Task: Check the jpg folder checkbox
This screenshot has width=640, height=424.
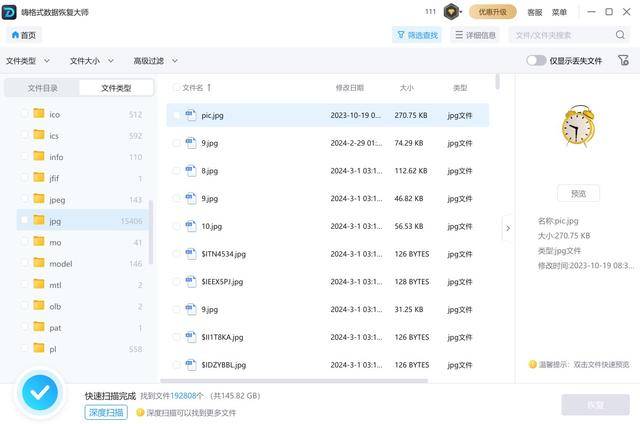Action: [x=24, y=220]
